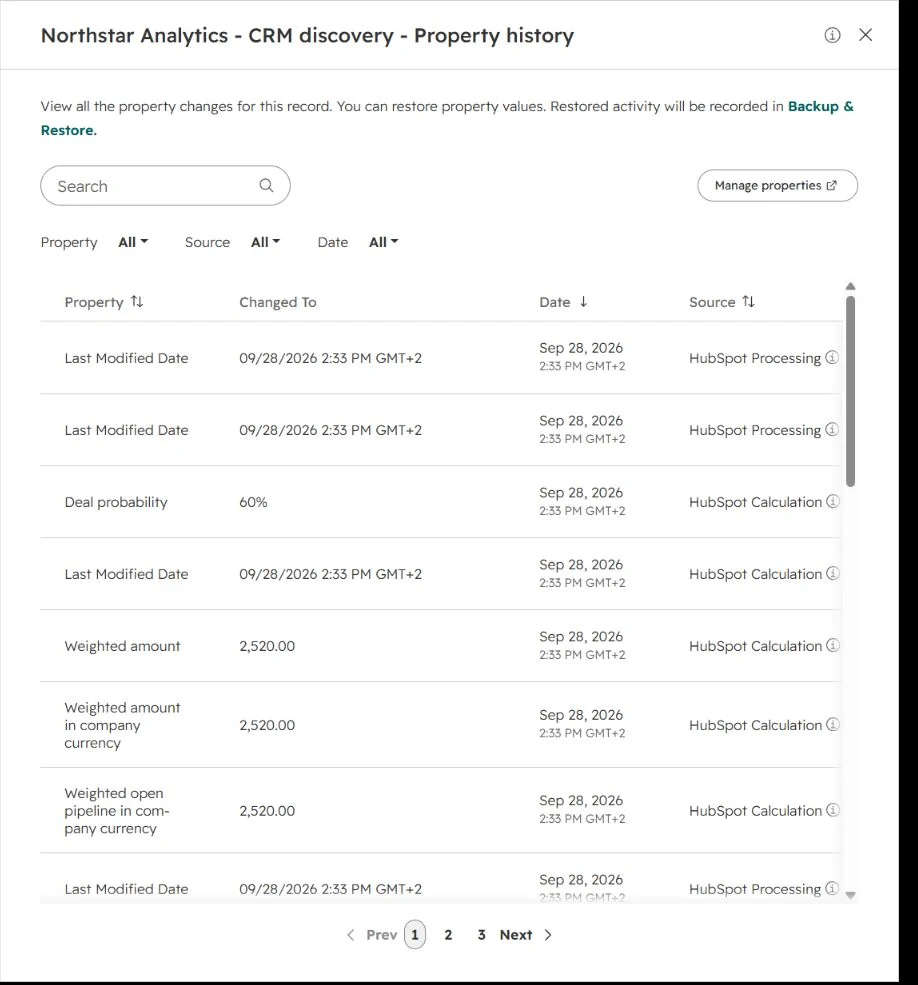Open info icon for Weighted amount in company currency

[x=833, y=724]
